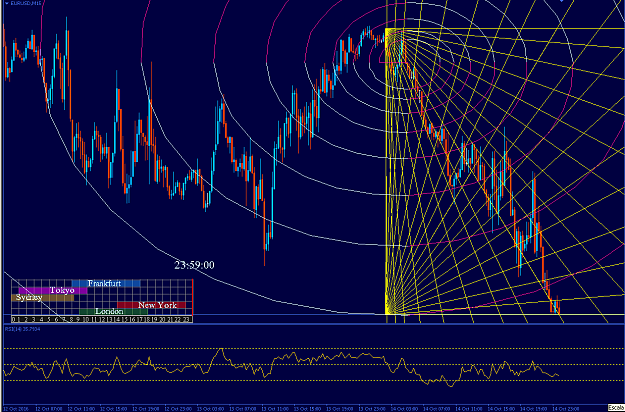Click the RSI(14) indicator label

tap(22, 329)
